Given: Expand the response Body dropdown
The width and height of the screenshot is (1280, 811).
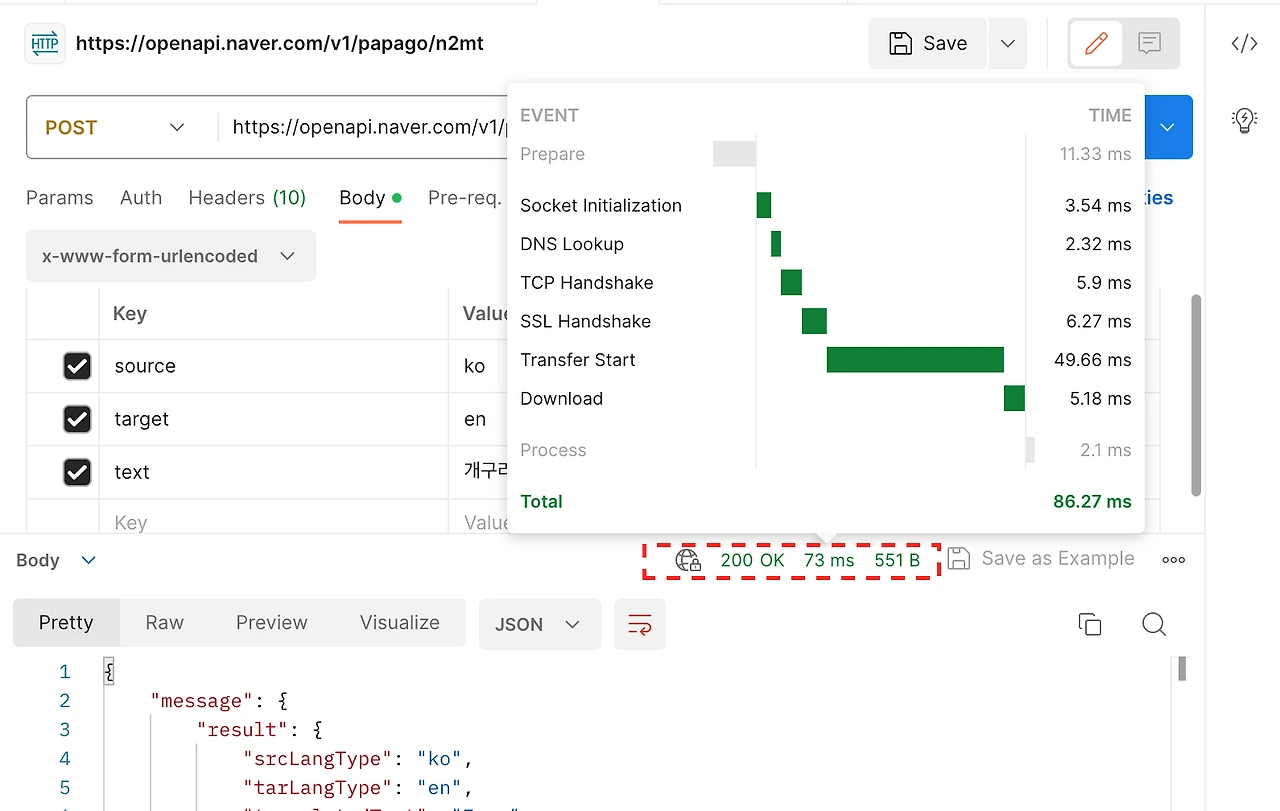Looking at the screenshot, I should coord(56,560).
